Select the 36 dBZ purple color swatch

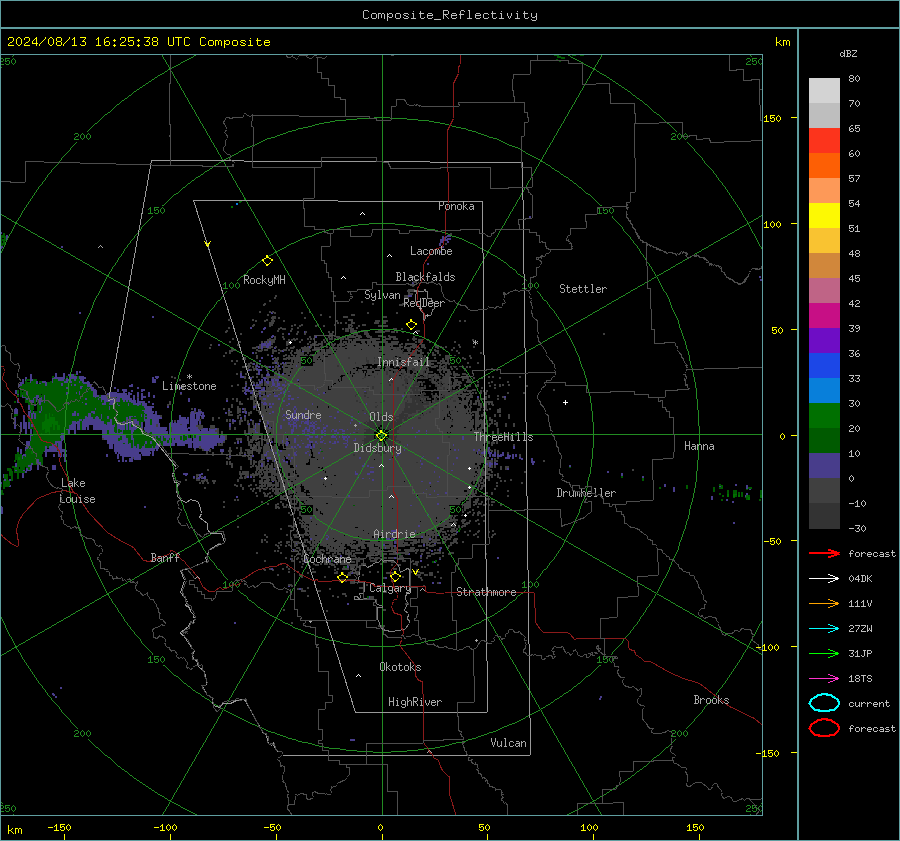click(x=824, y=340)
